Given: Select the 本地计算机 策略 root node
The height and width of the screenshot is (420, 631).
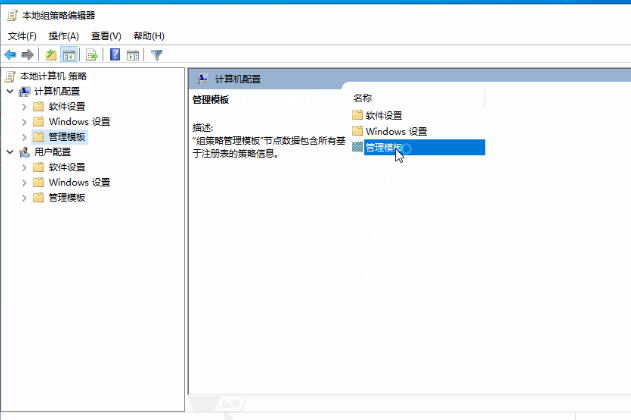Looking at the screenshot, I should pos(53,76).
